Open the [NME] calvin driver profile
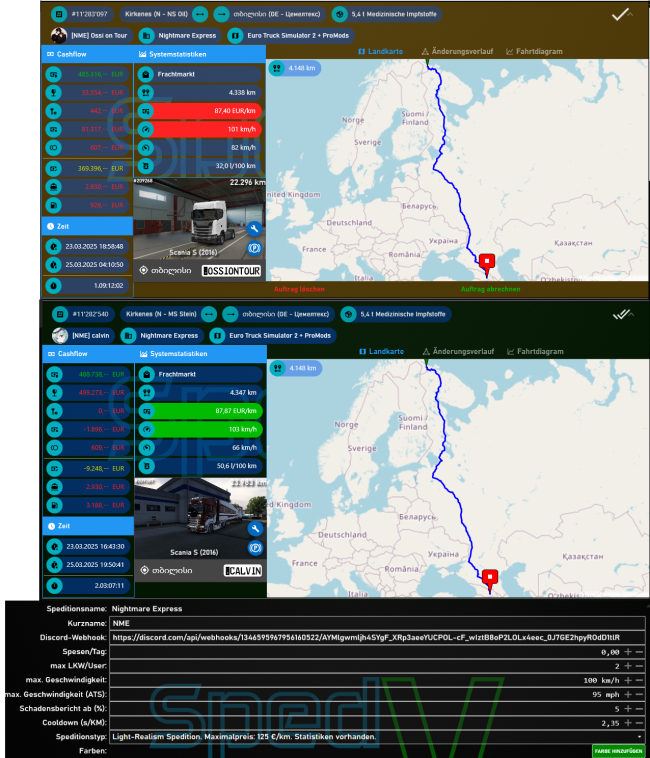Viewport: 650px width, 758px height. (83, 335)
